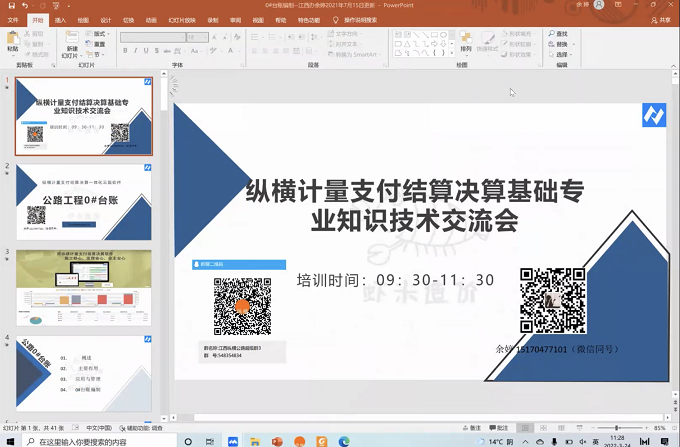Toggle strikethrough abc button
Image resolution: width=680 pixels, height=447 pixels.
(167, 51)
